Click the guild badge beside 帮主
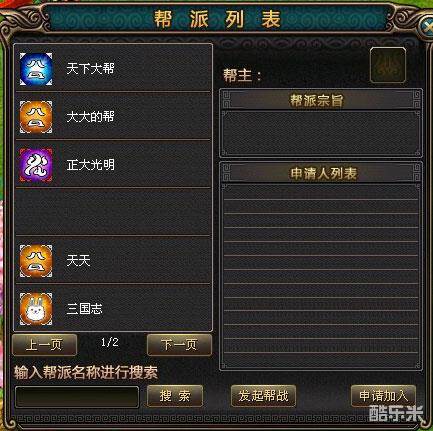 388,65
